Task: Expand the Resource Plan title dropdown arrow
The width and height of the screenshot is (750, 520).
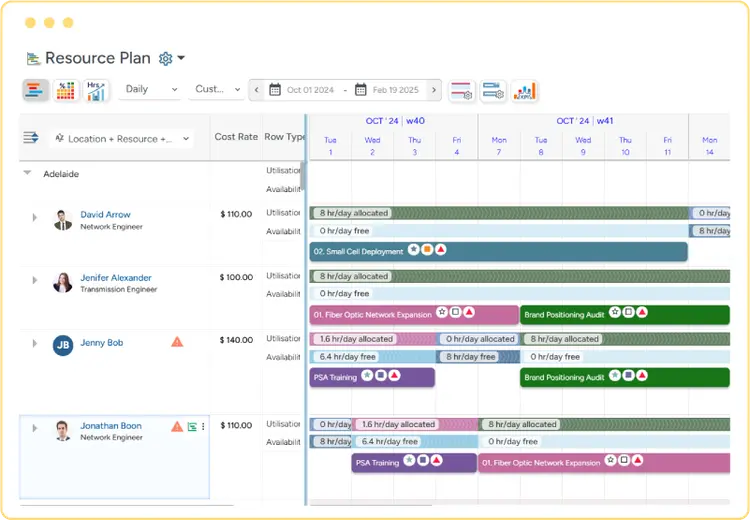Action: 181,58
